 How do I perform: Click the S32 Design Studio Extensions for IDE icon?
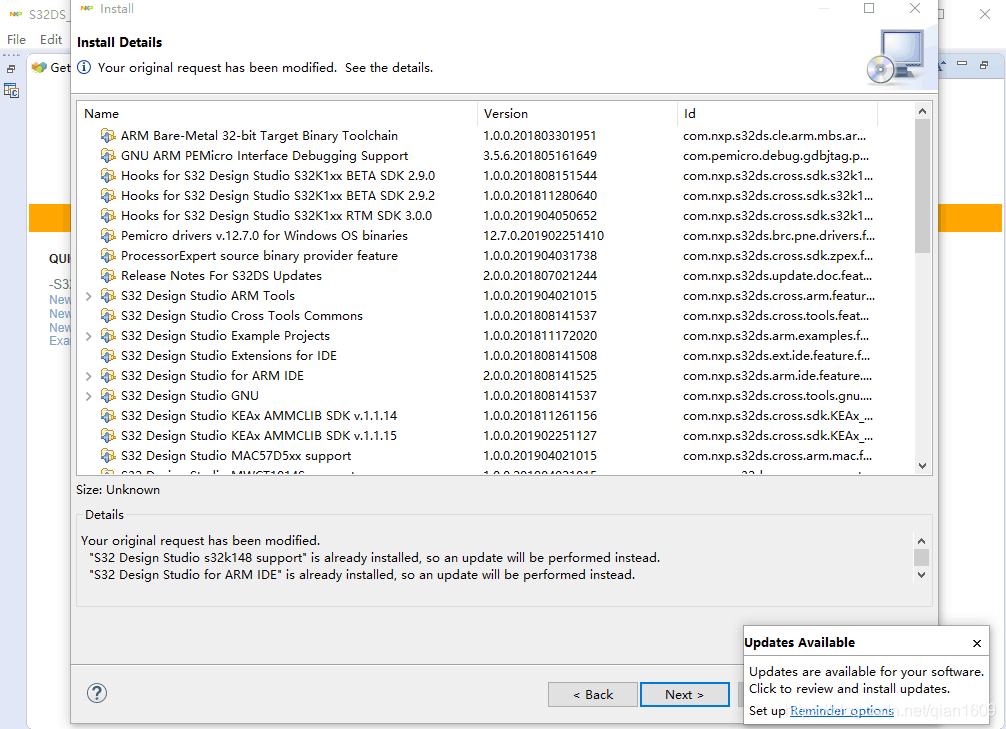click(x=108, y=356)
